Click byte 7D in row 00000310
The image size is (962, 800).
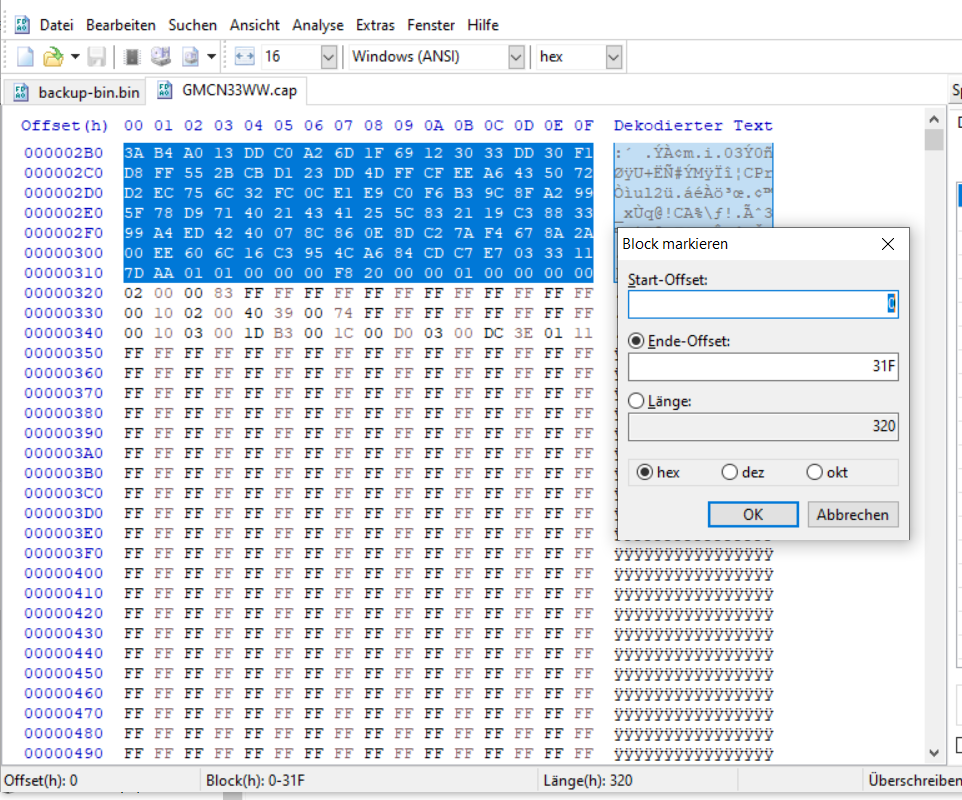[133, 273]
